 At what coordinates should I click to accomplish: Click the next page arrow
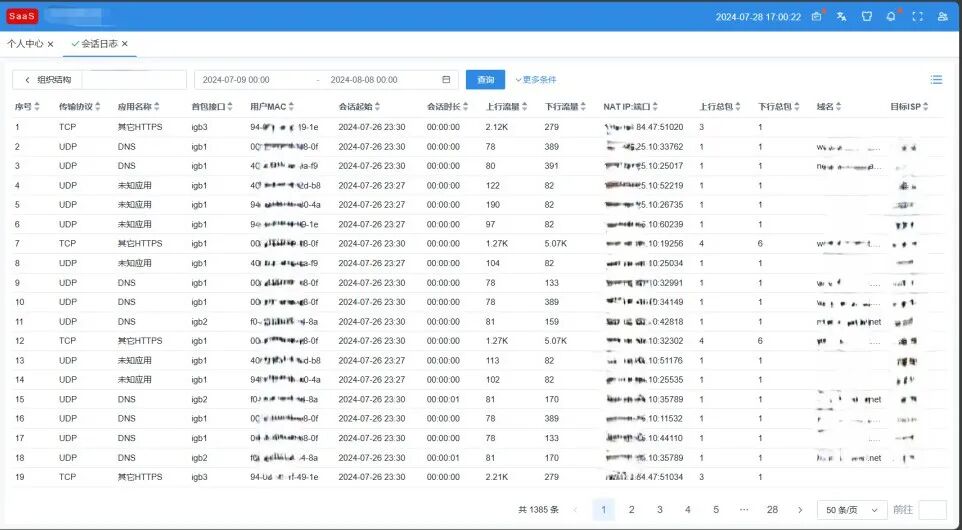click(800, 510)
